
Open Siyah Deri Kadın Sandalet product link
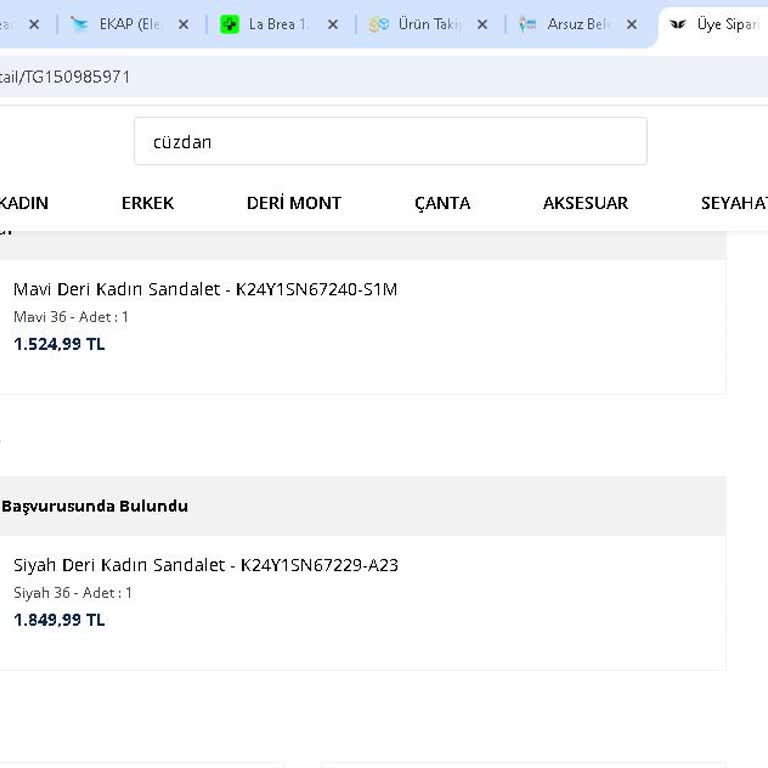pyautogui.click(x=206, y=565)
